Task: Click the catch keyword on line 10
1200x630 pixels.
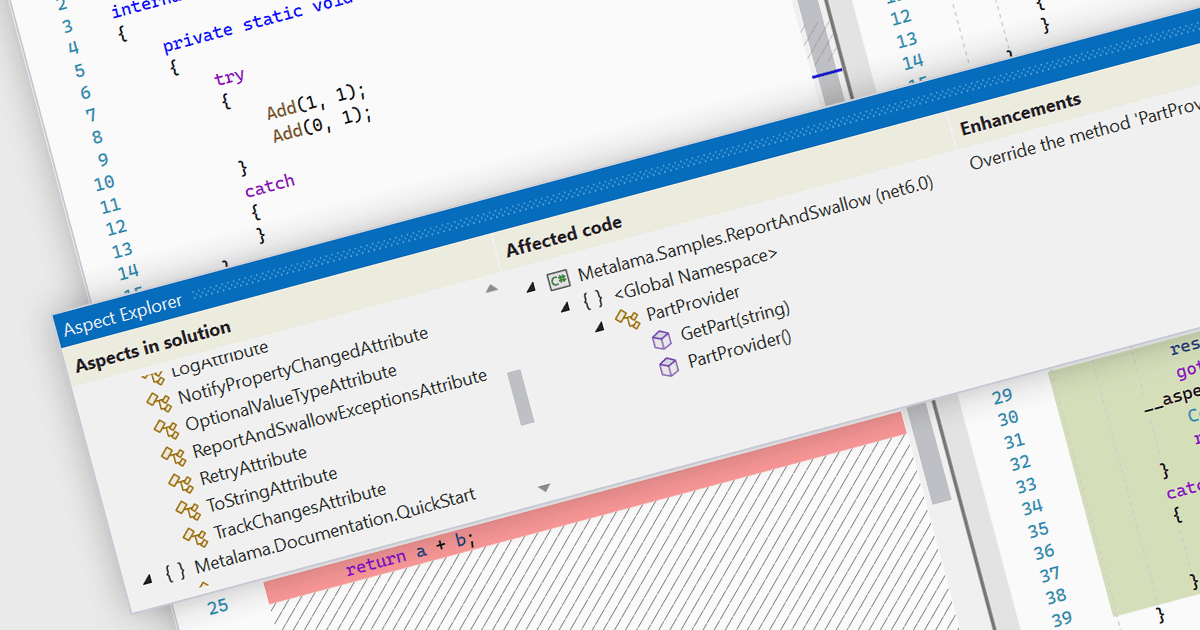Action: (270, 183)
